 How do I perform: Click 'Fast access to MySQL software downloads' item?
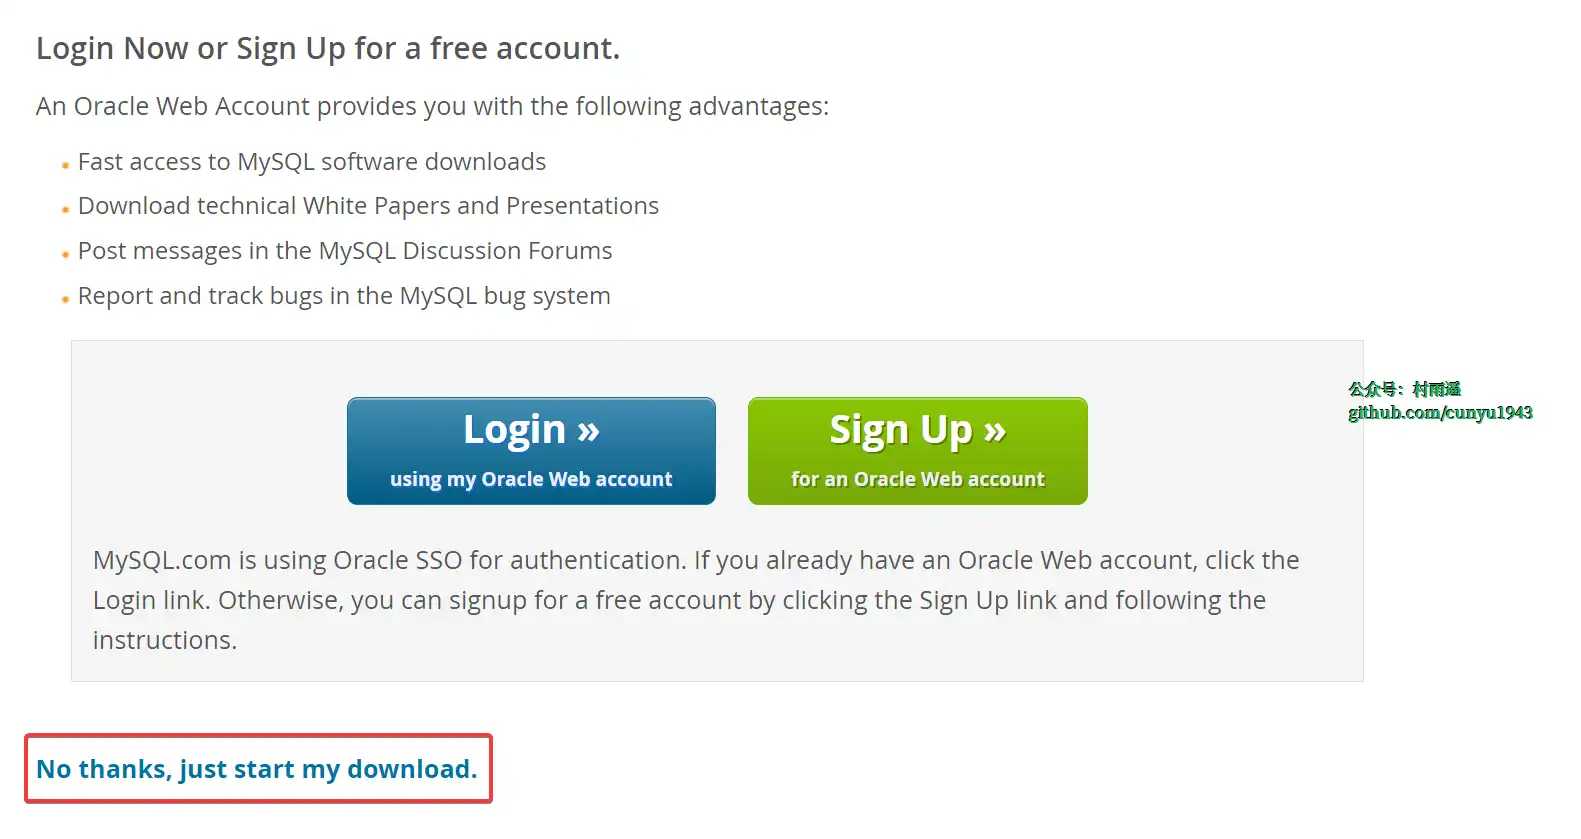tap(312, 162)
